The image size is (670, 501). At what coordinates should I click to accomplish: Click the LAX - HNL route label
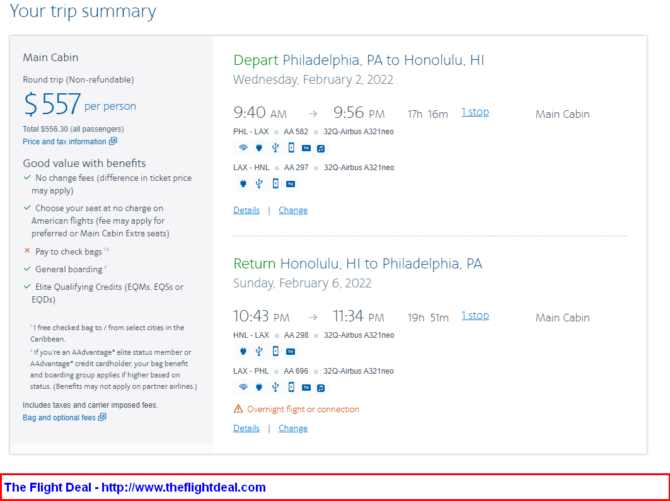251,167
